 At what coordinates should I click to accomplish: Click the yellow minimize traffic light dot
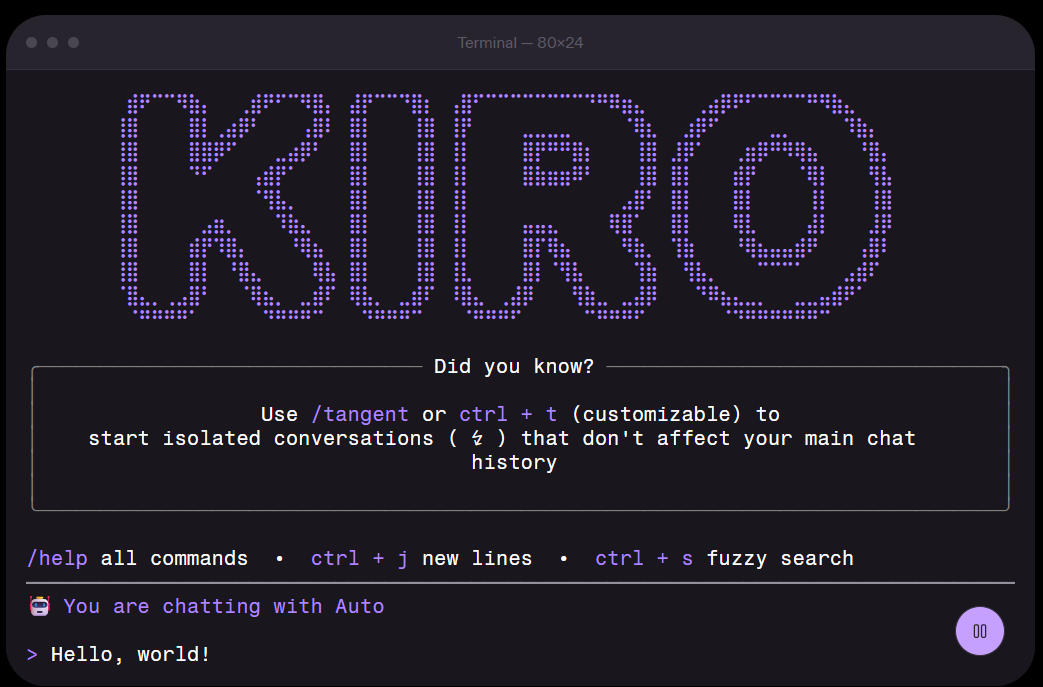[x=52, y=43]
